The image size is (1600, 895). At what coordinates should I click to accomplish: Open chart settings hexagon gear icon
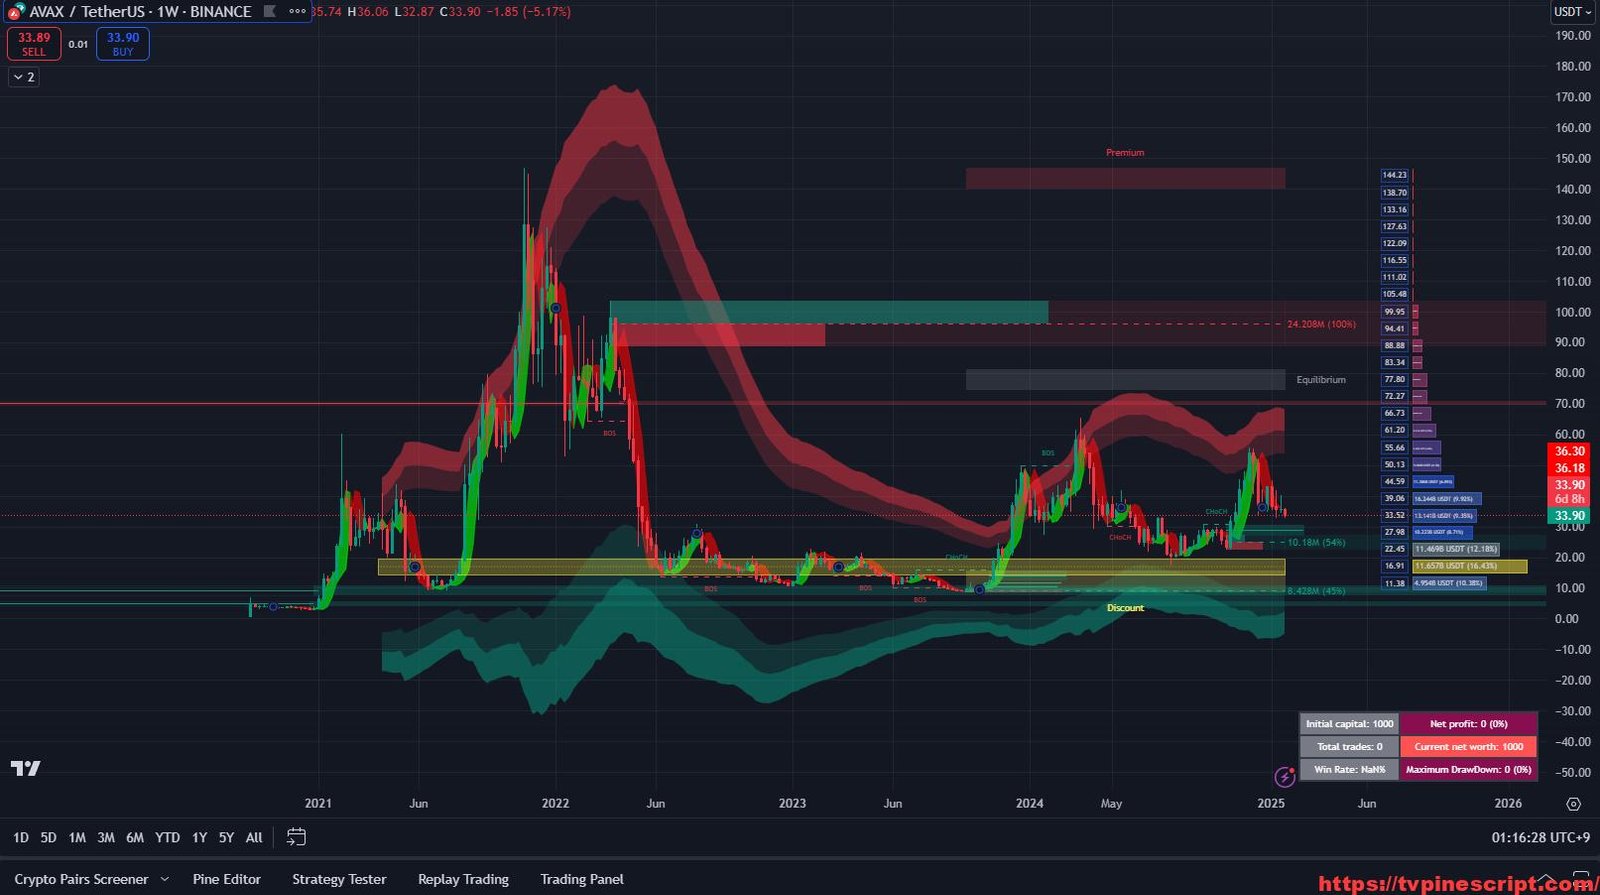click(1573, 804)
